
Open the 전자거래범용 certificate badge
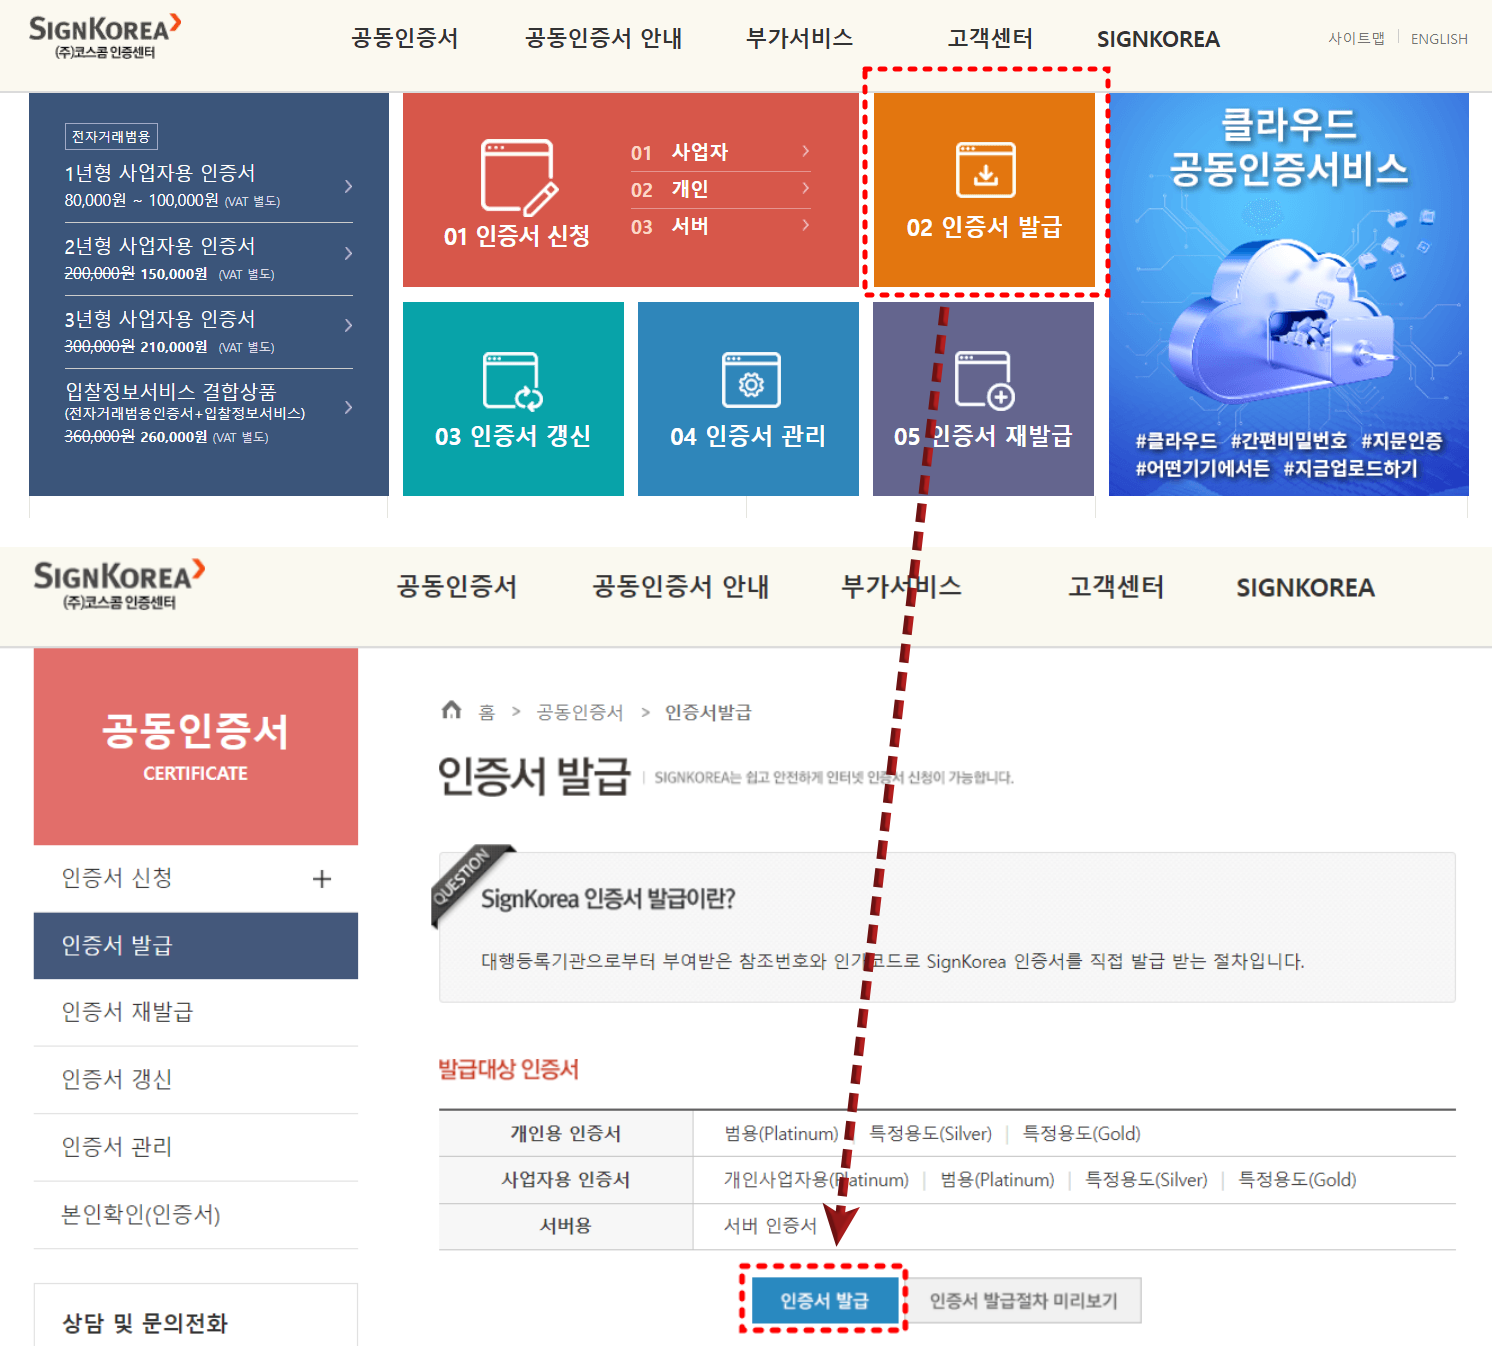113,136
